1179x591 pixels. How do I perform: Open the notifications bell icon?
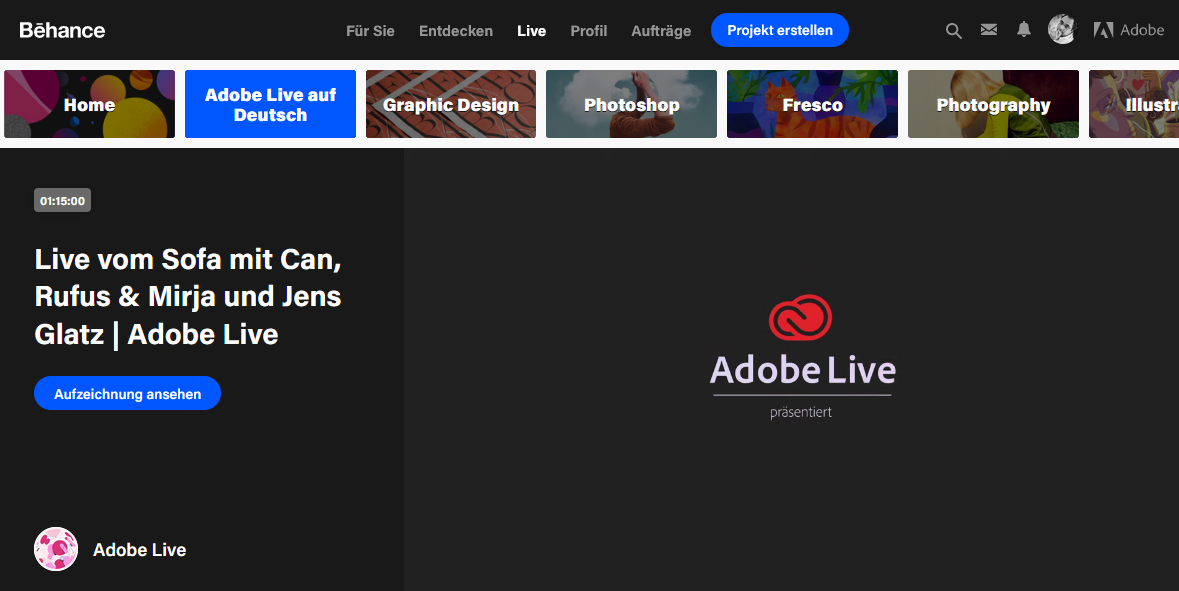[1023, 30]
